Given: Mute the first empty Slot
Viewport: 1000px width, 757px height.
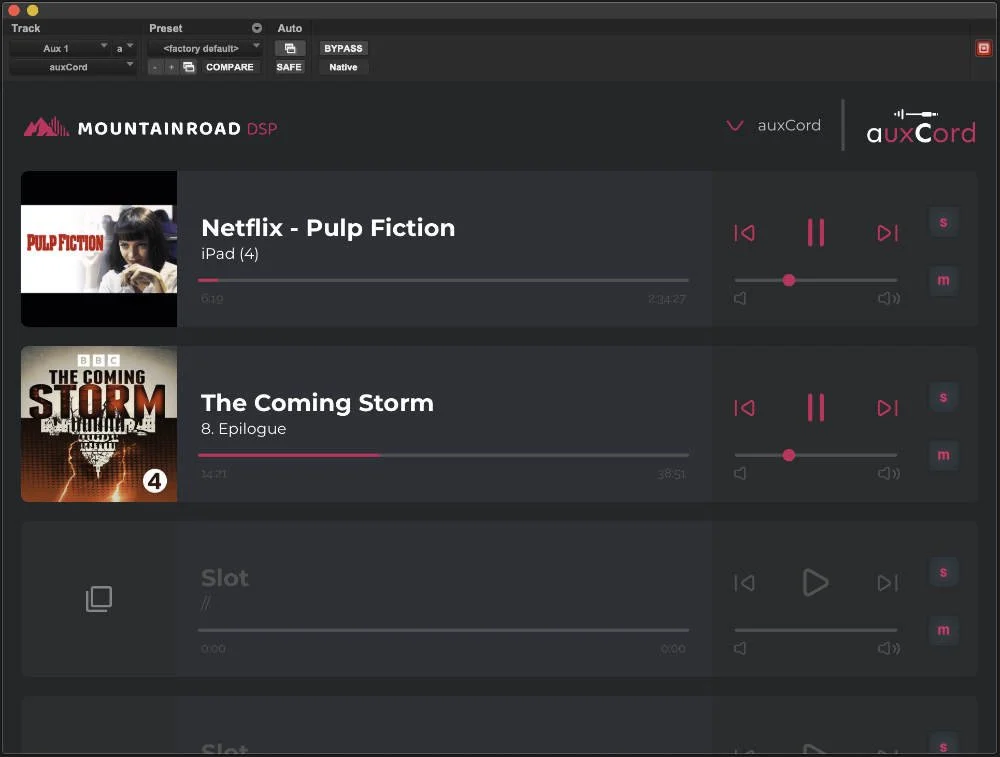Looking at the screenshot, I should [x=943, y=630].
